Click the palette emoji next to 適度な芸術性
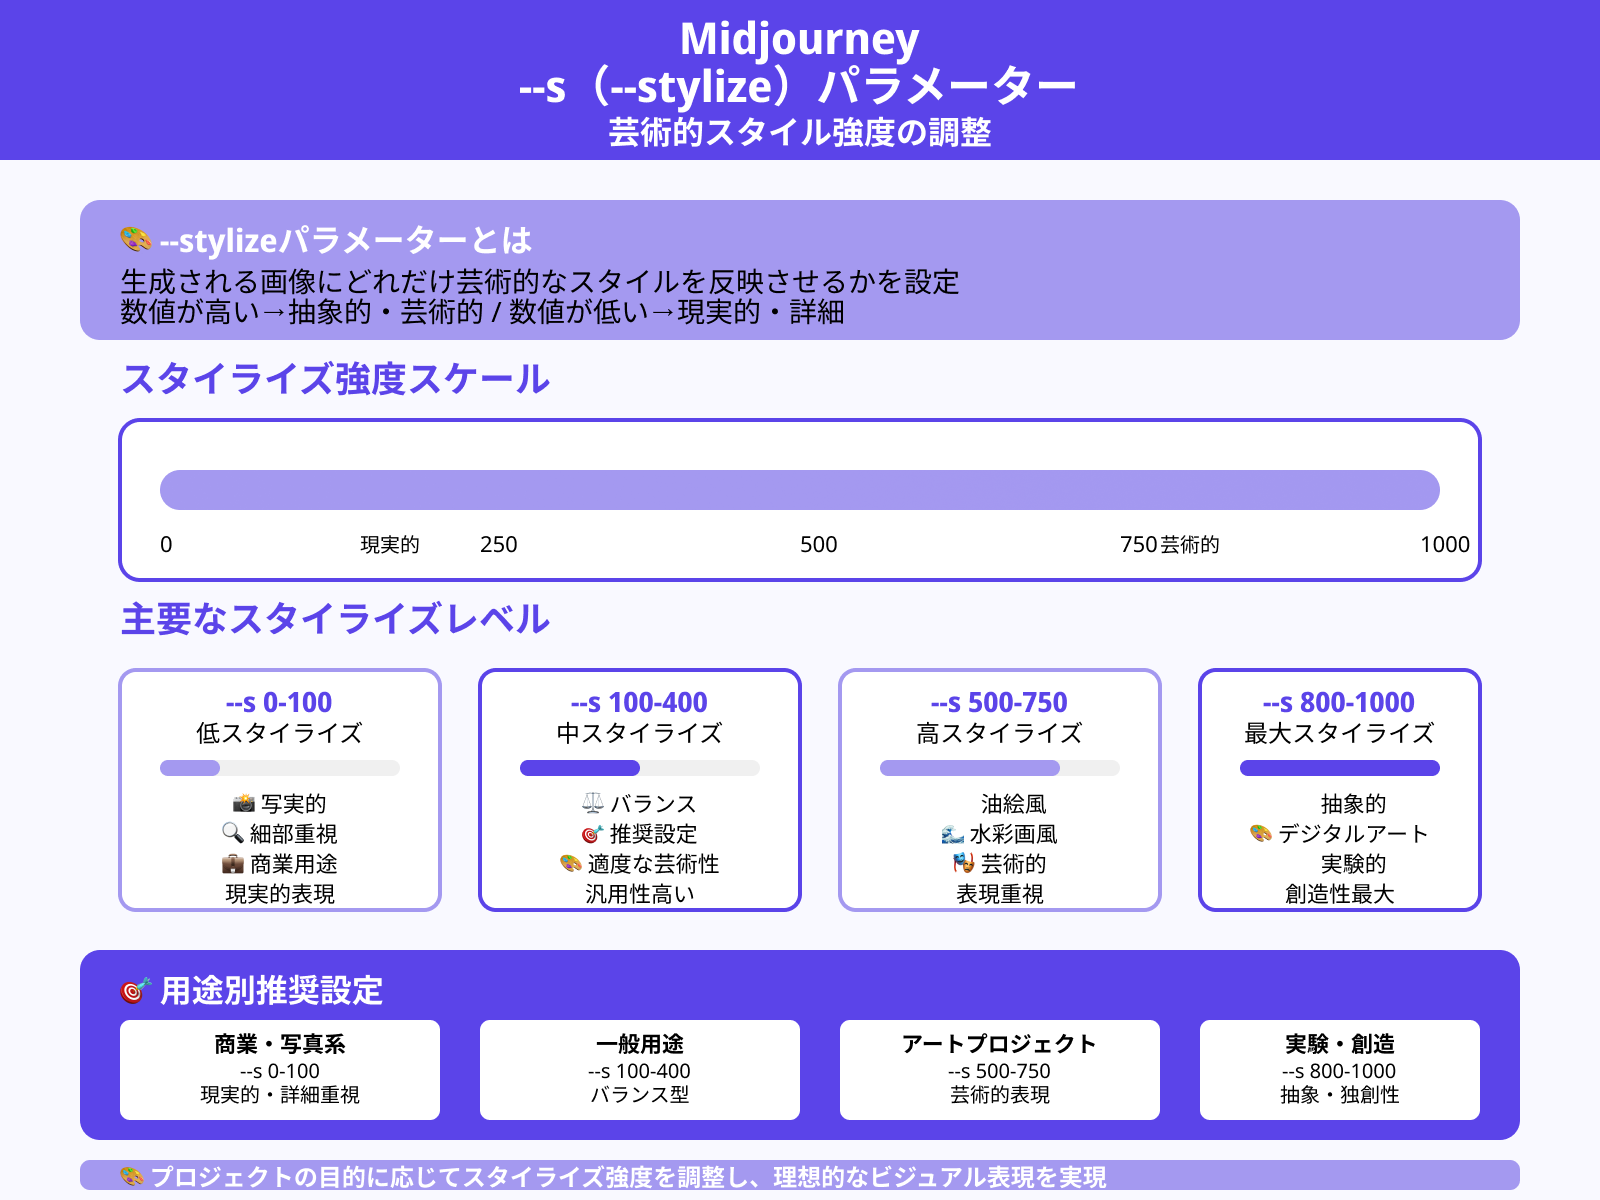Image resolution: width=1600 pixels, height=1200 pixels. pyautogui.click(x=570, y=863)
